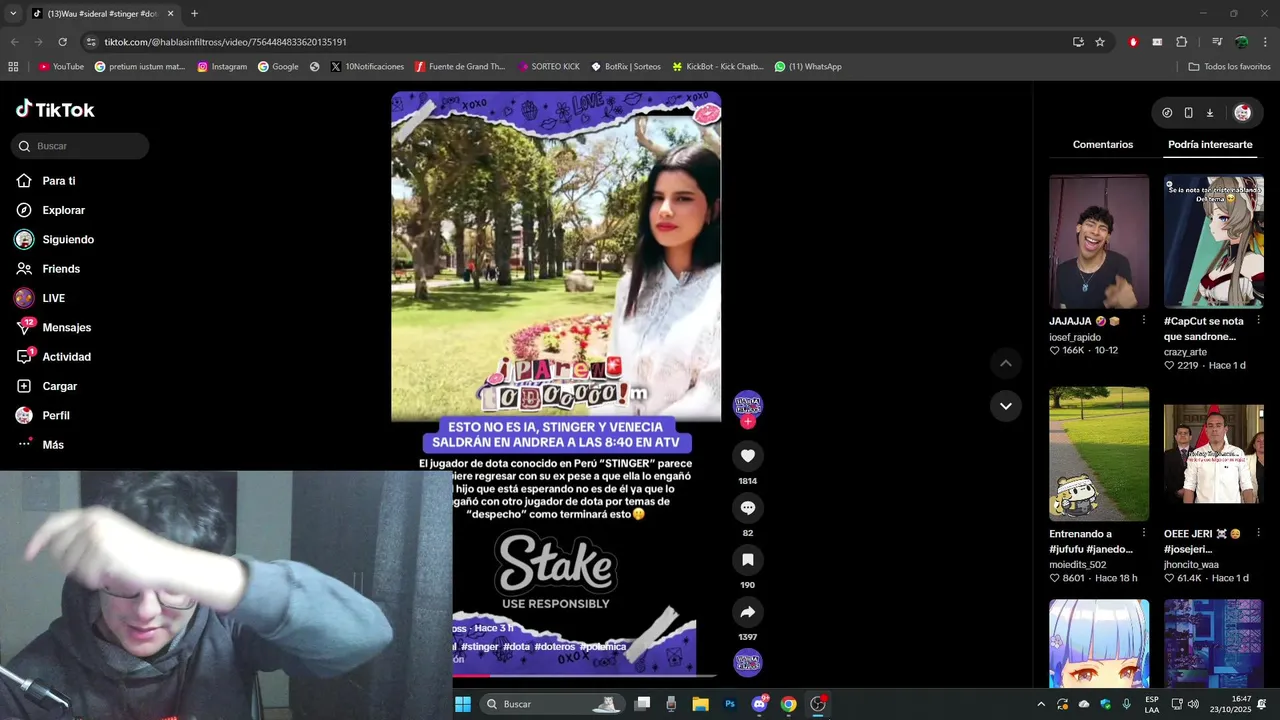The width and height of the screenshot is (1280, 720).
Task: Go to the next video (down arrow)
Action: 1006,406
